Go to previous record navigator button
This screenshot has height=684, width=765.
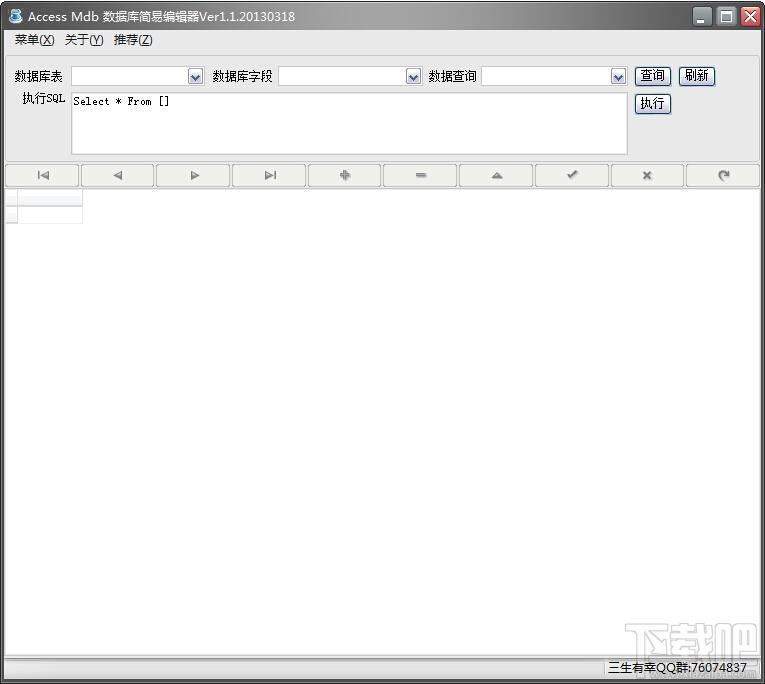pos(118,176)
